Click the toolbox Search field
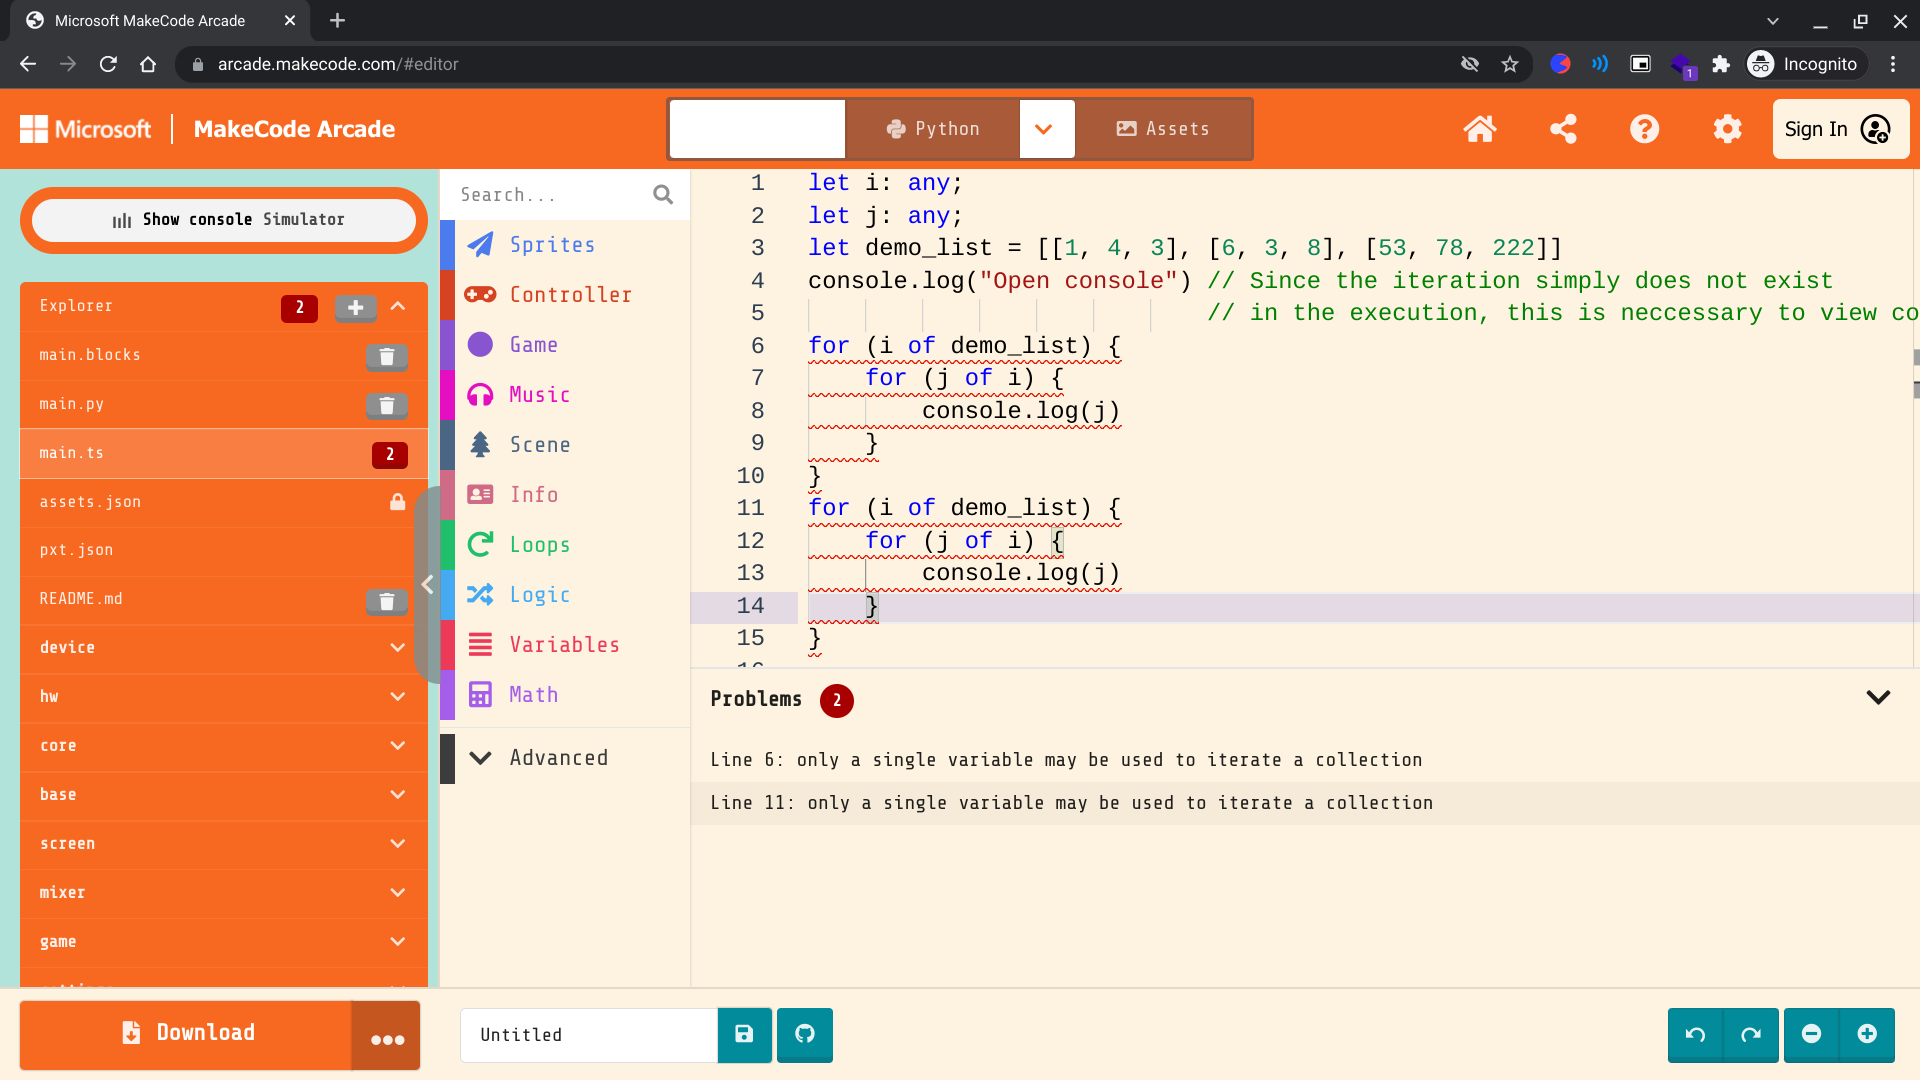The height and width of the screenshot is (1080, 1920). 550,195
